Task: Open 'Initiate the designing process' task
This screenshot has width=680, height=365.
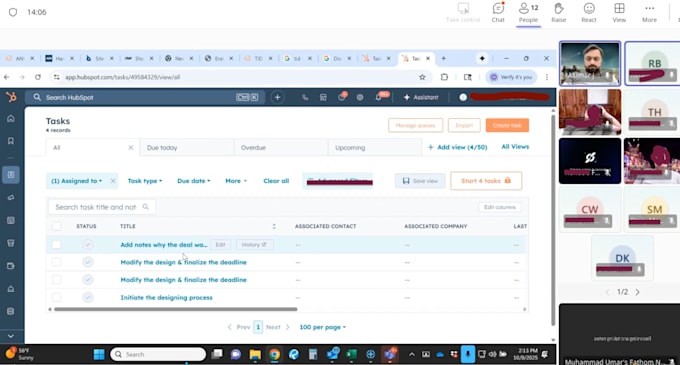Action: click(167, 297)
